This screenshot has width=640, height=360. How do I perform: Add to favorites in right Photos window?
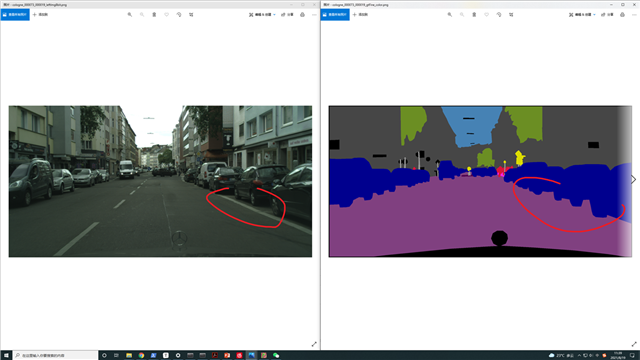[x=487, y=15]
